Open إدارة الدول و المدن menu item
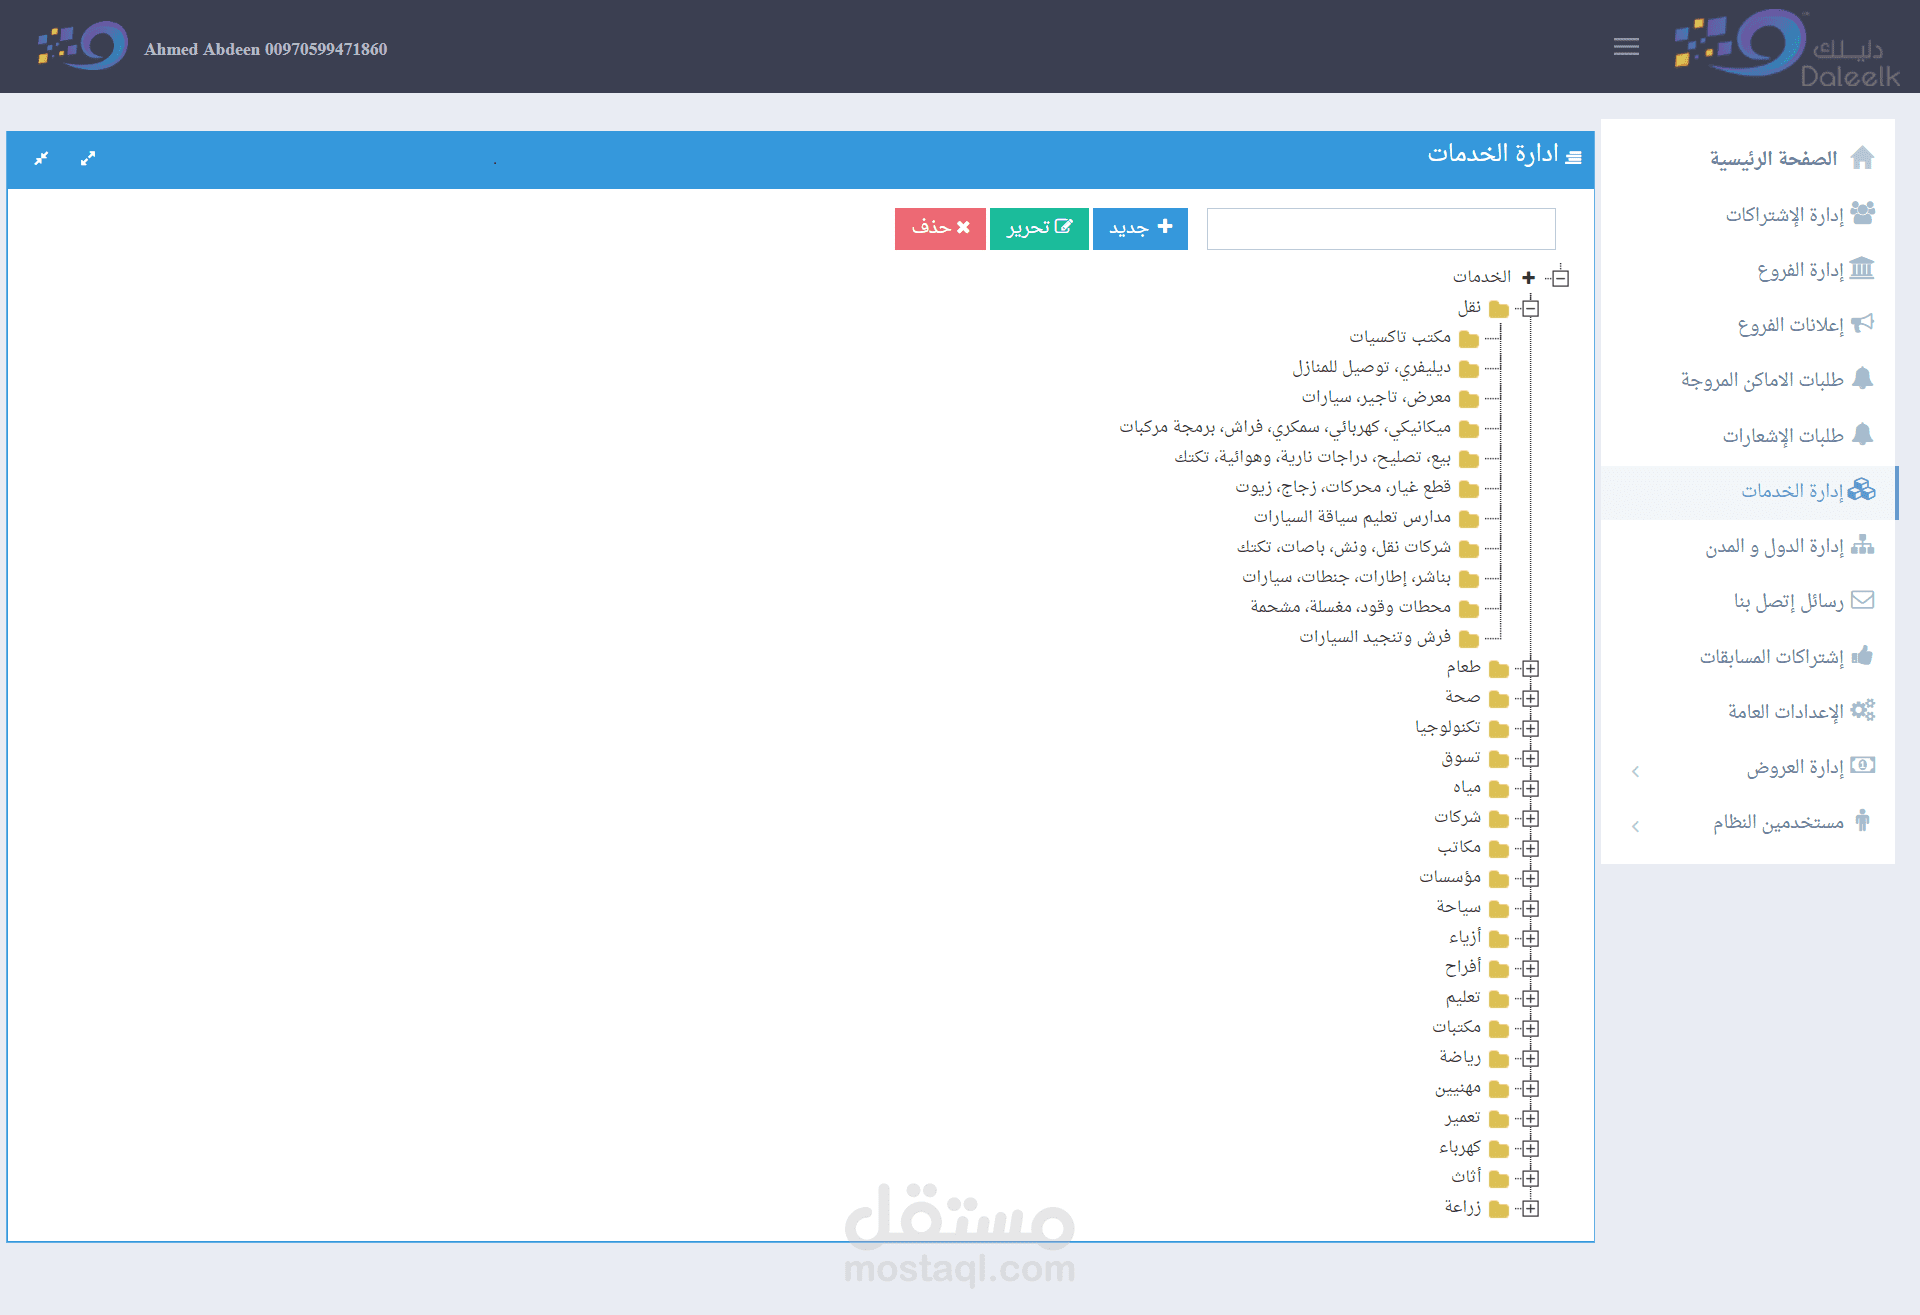Viewport: 1920px width, 1315px height. point(1774,546)
